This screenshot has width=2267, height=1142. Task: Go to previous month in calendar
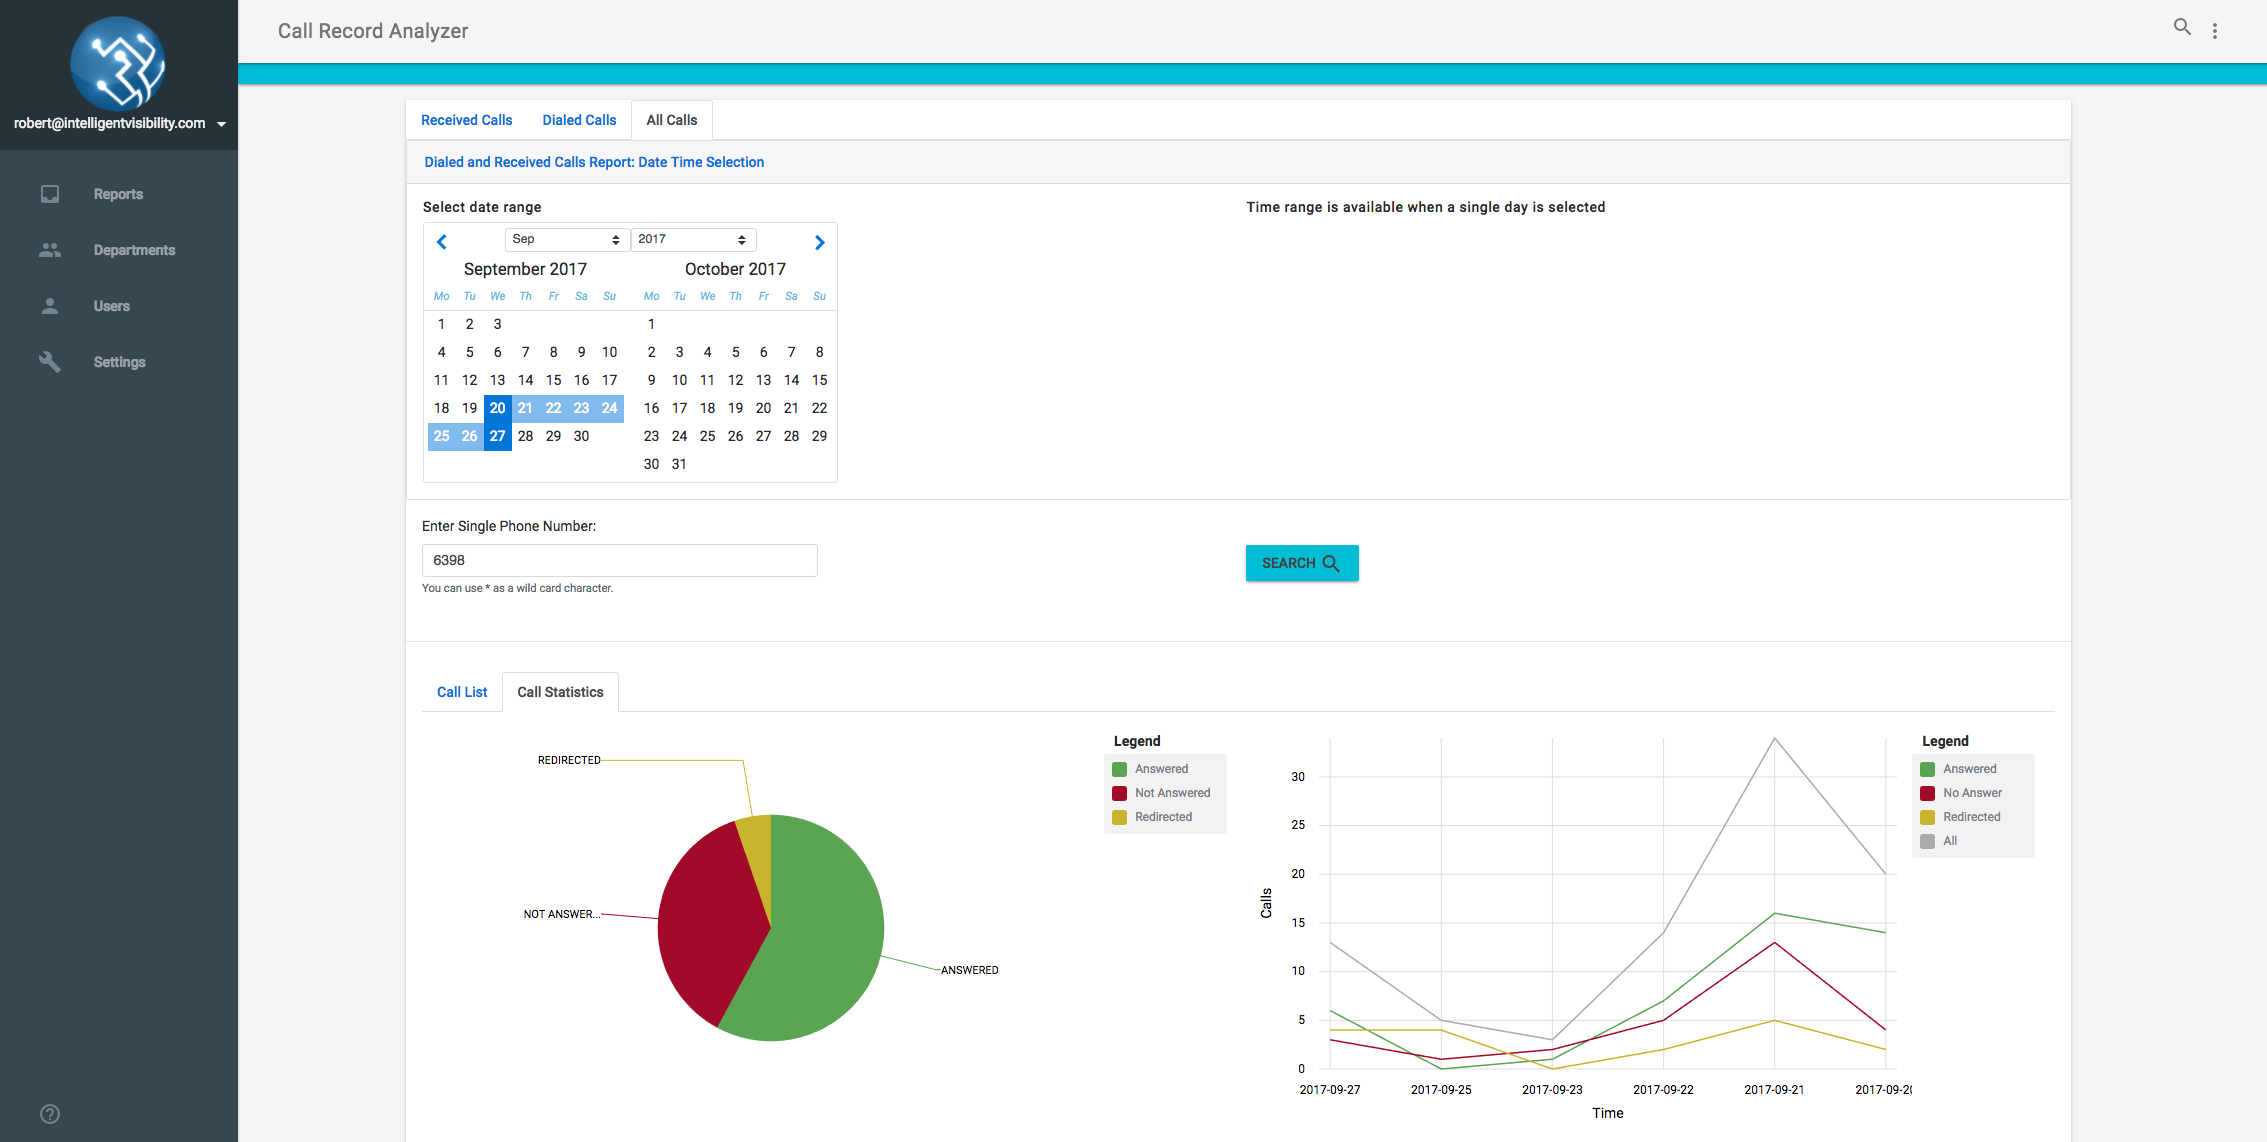pos(442,242)
